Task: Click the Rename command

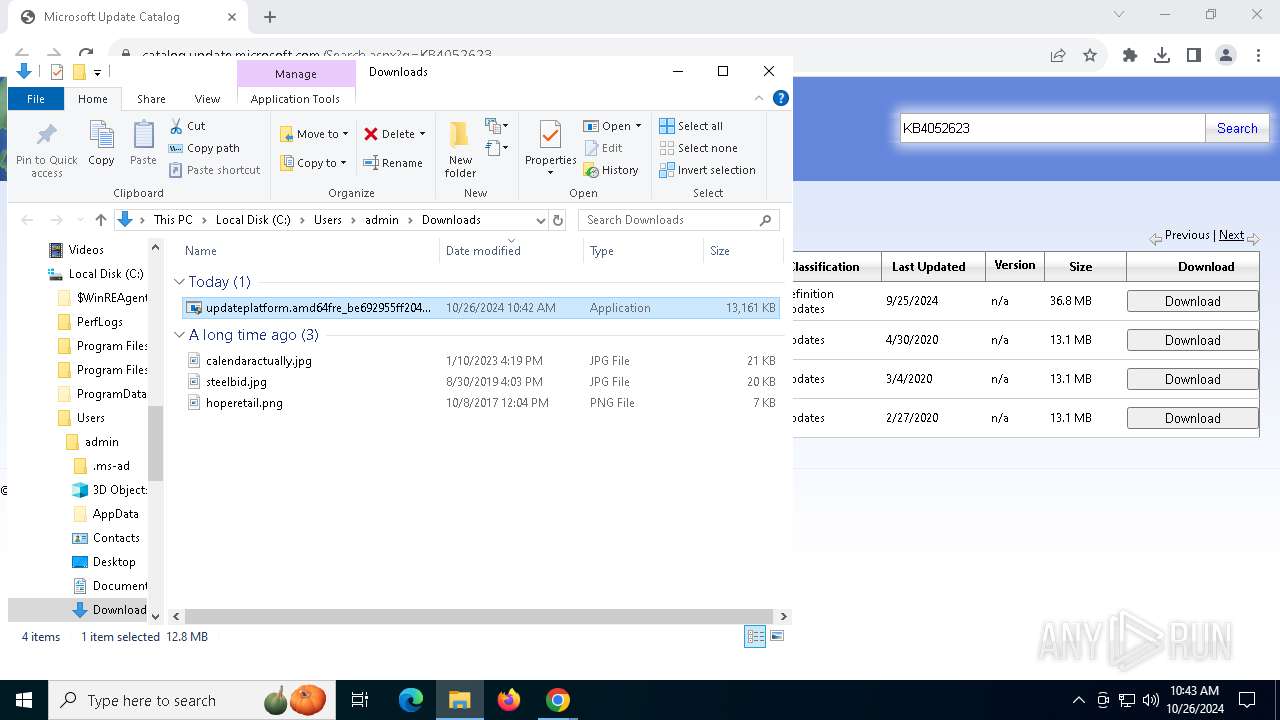Action: point(393,163)
